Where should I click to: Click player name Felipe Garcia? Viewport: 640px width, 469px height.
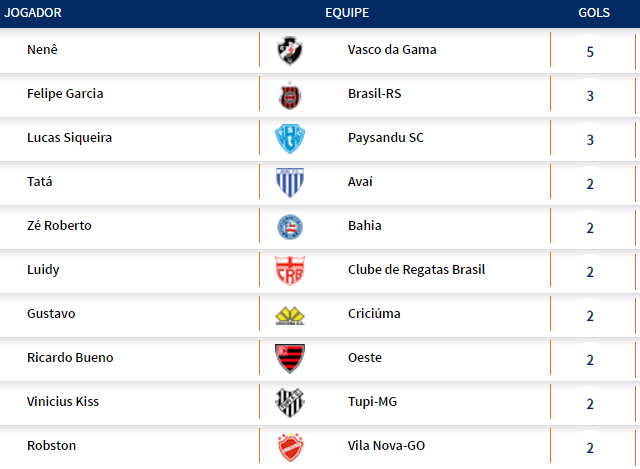[65, 94]
